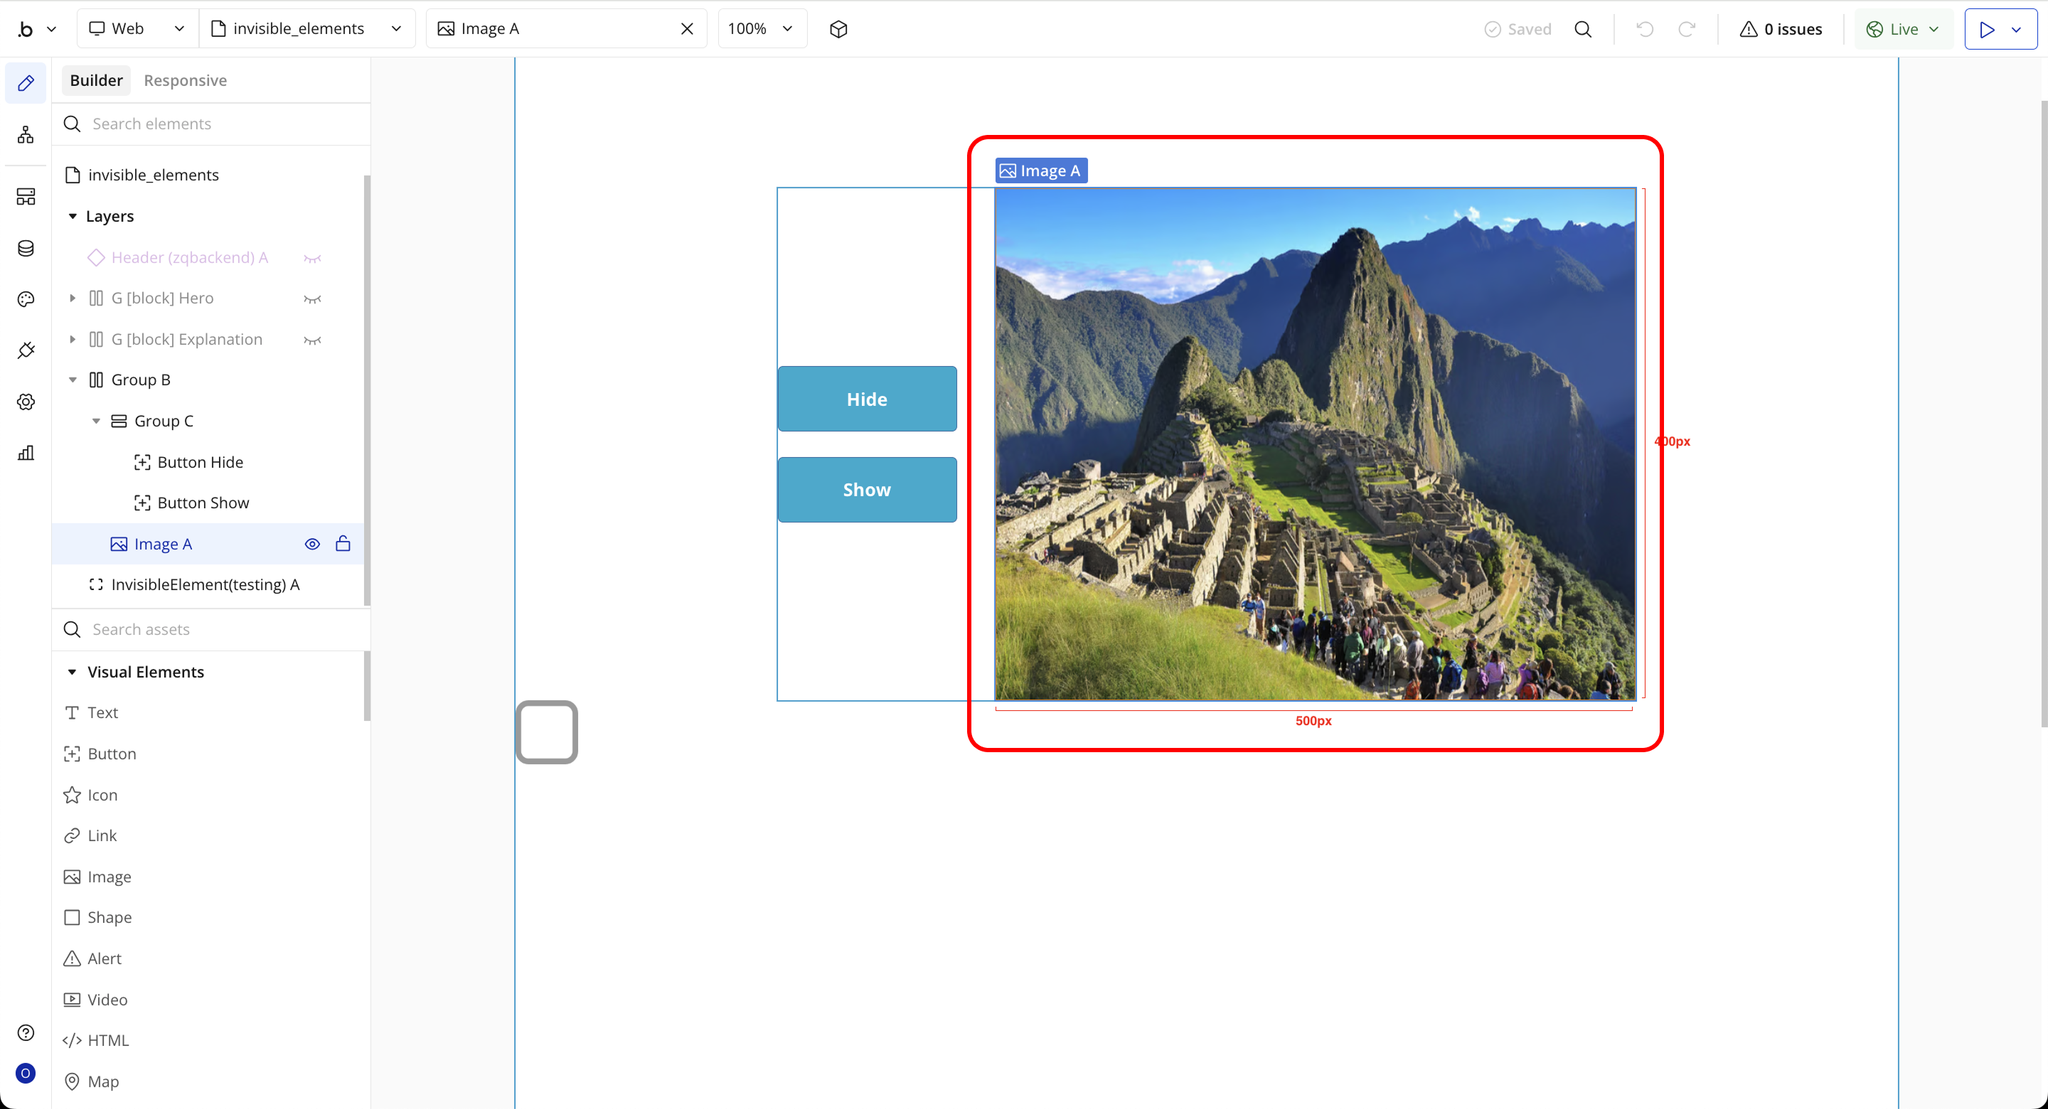Open the Styles palette icon
The image size is (2048, 1109).
click(x=26, y=299)
